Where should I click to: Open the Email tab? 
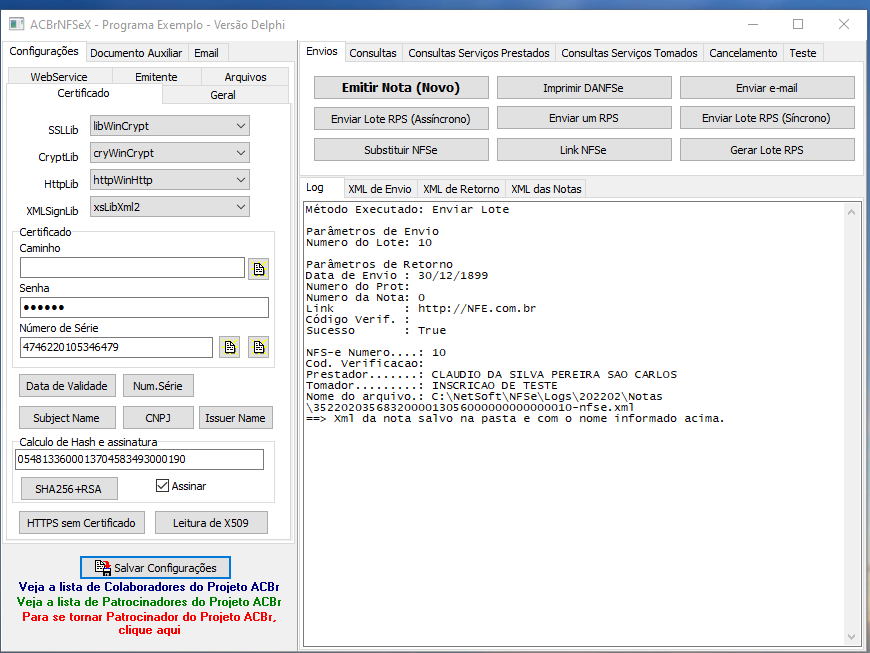tap(206, 53)
